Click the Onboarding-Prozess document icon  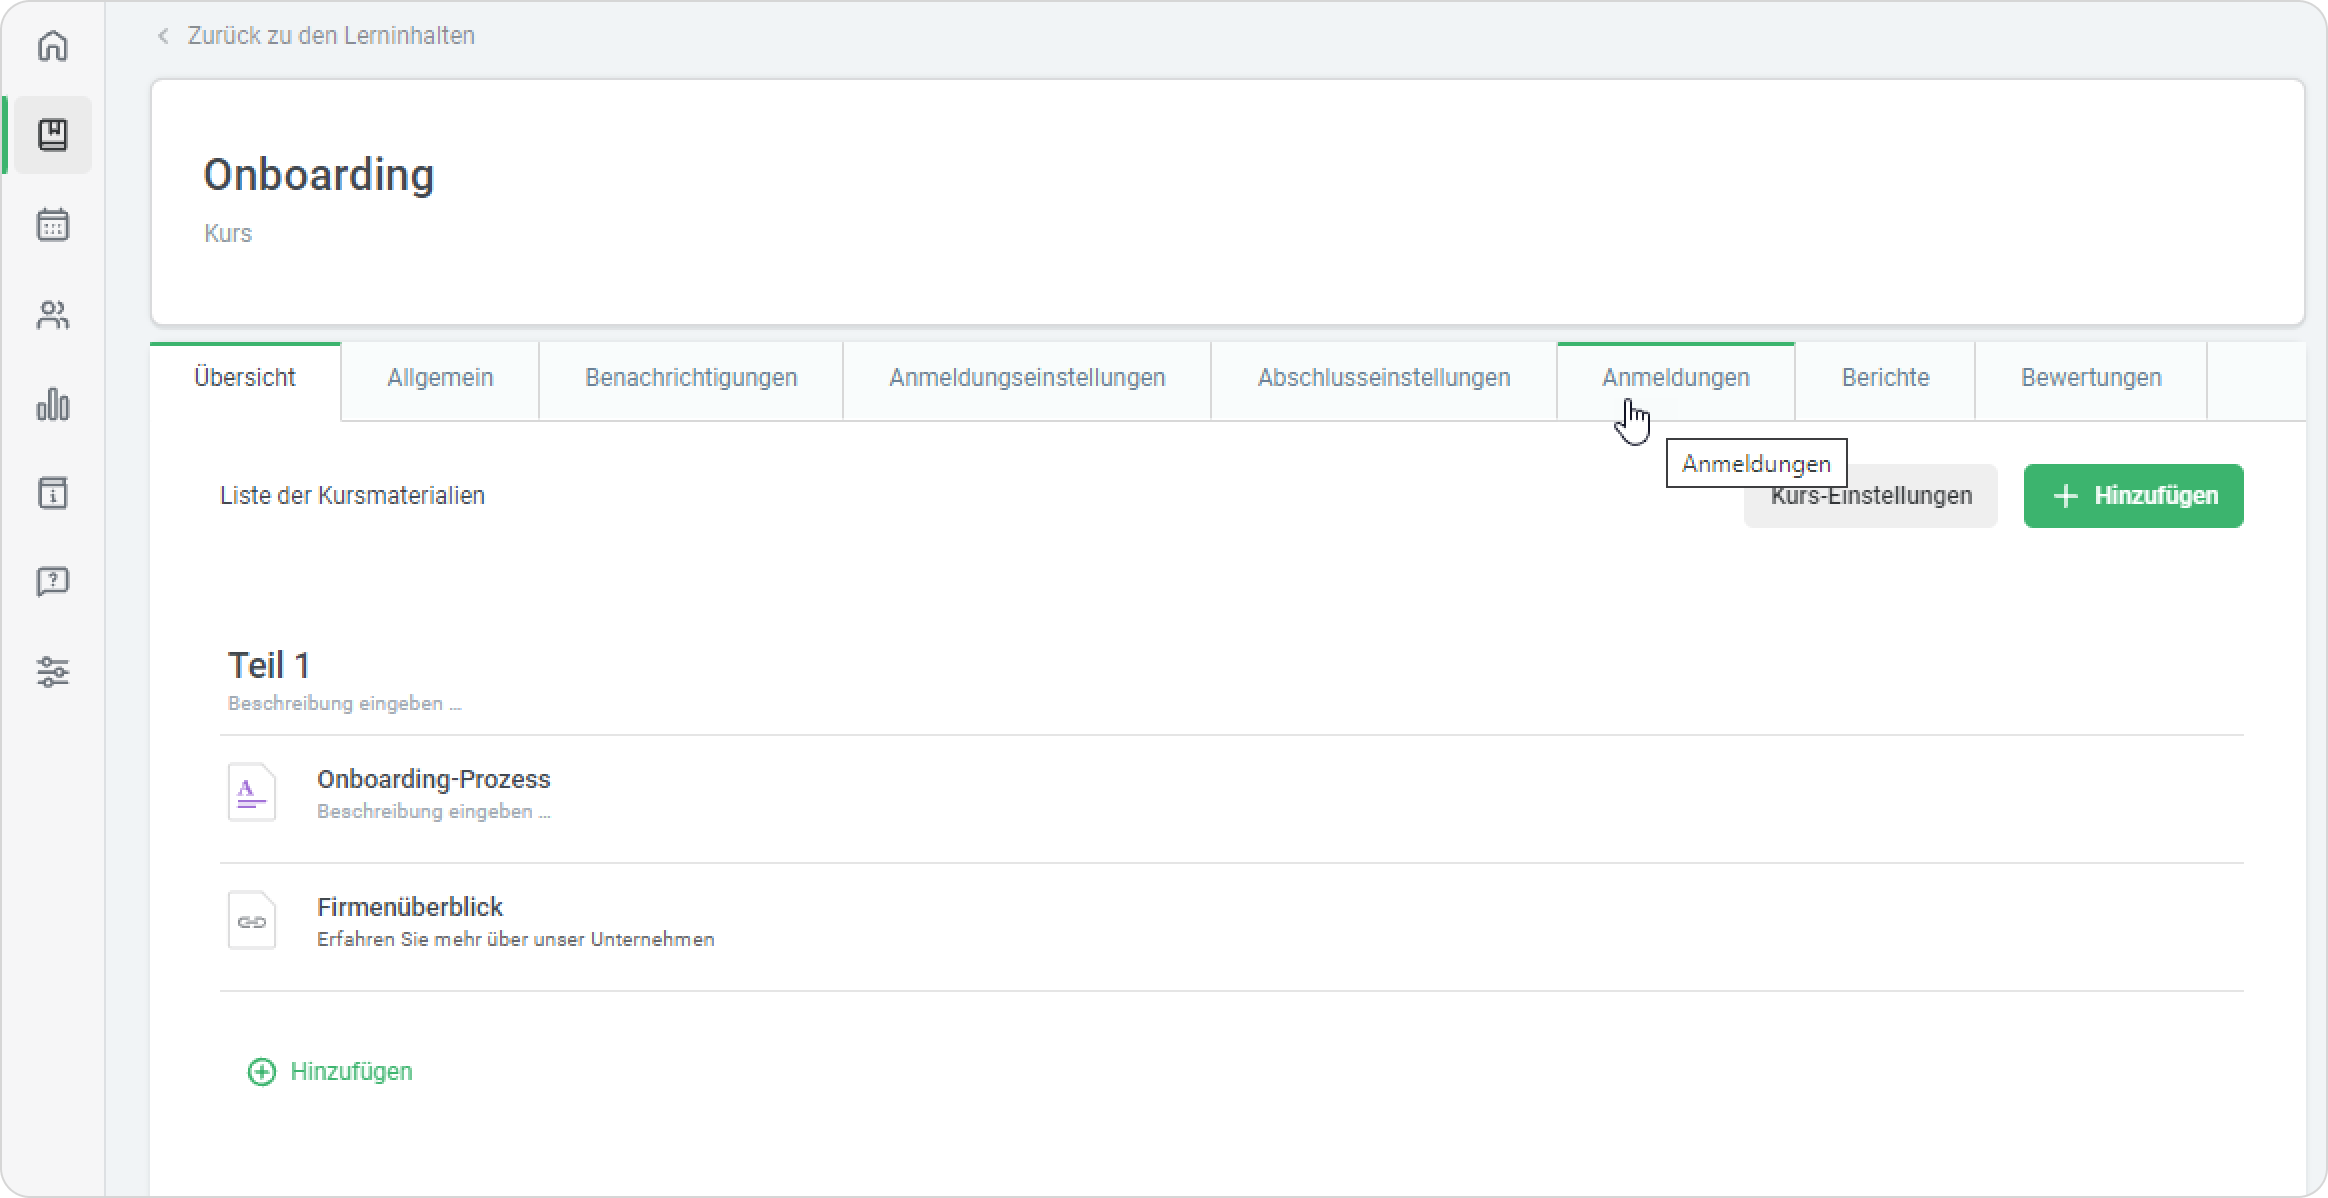[x=252, y=793]
